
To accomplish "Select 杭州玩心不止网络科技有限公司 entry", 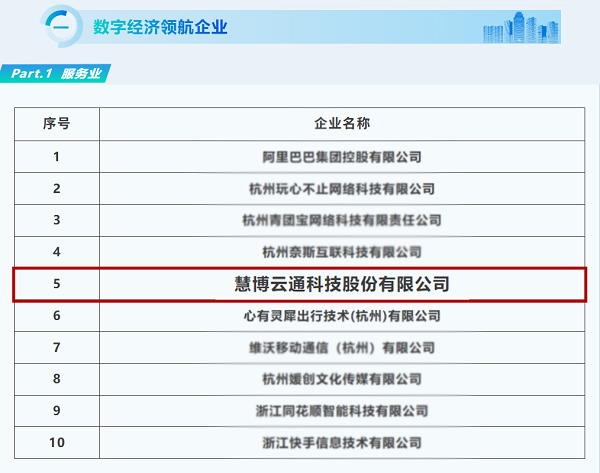I will click(x=342, y=189).
